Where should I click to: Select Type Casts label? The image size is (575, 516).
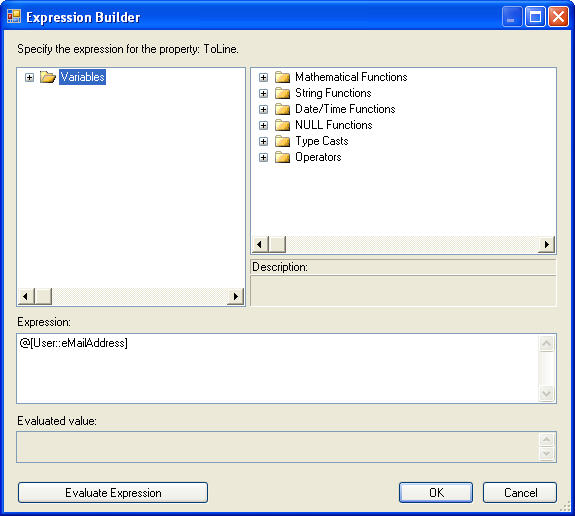322,141
